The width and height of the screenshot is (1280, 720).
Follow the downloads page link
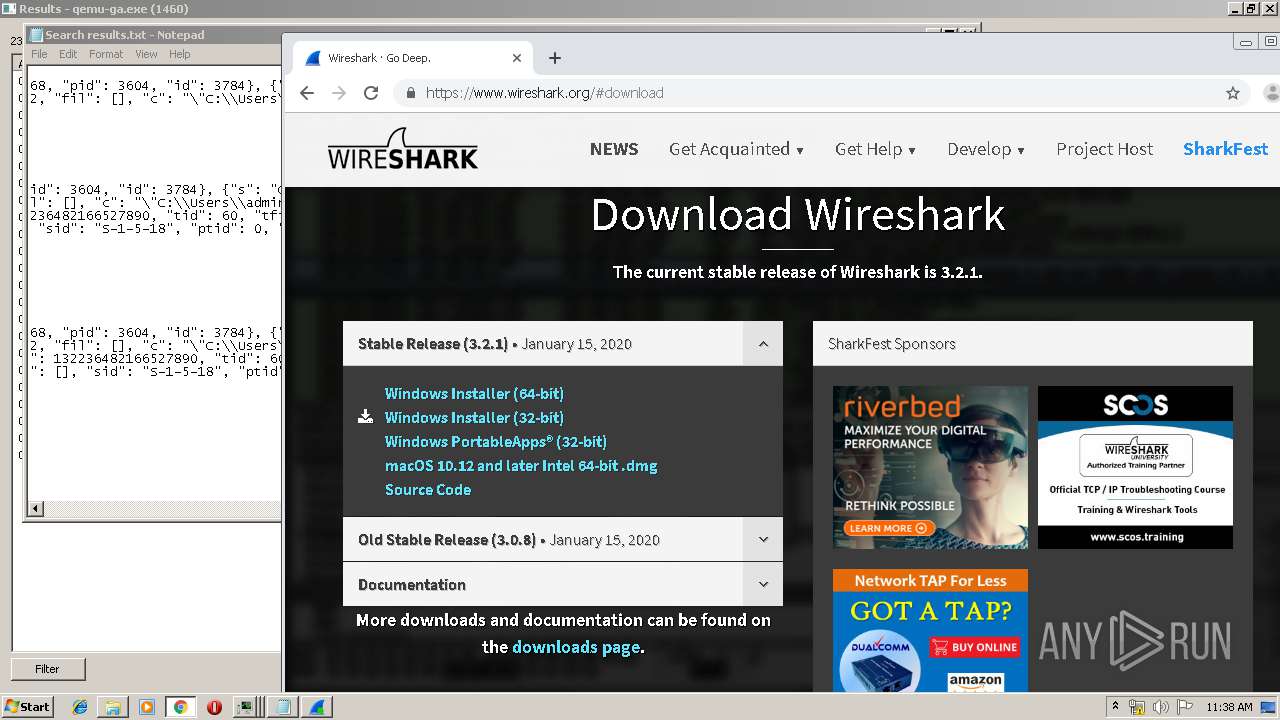click(x=576, y=647)
